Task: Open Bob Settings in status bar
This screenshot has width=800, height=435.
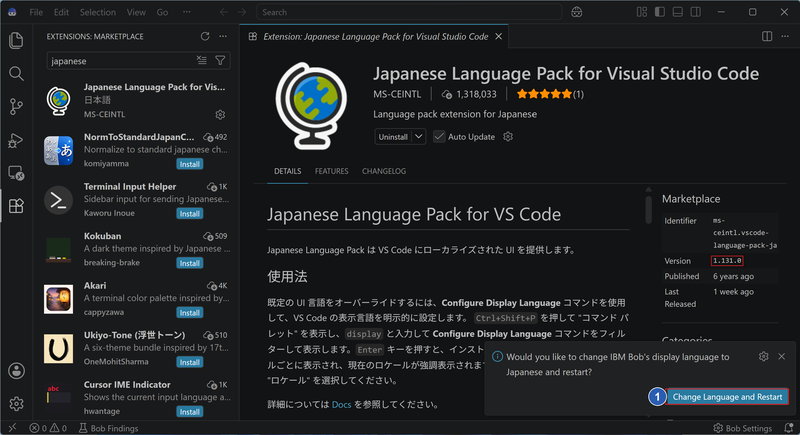Action: coord(742,428)
